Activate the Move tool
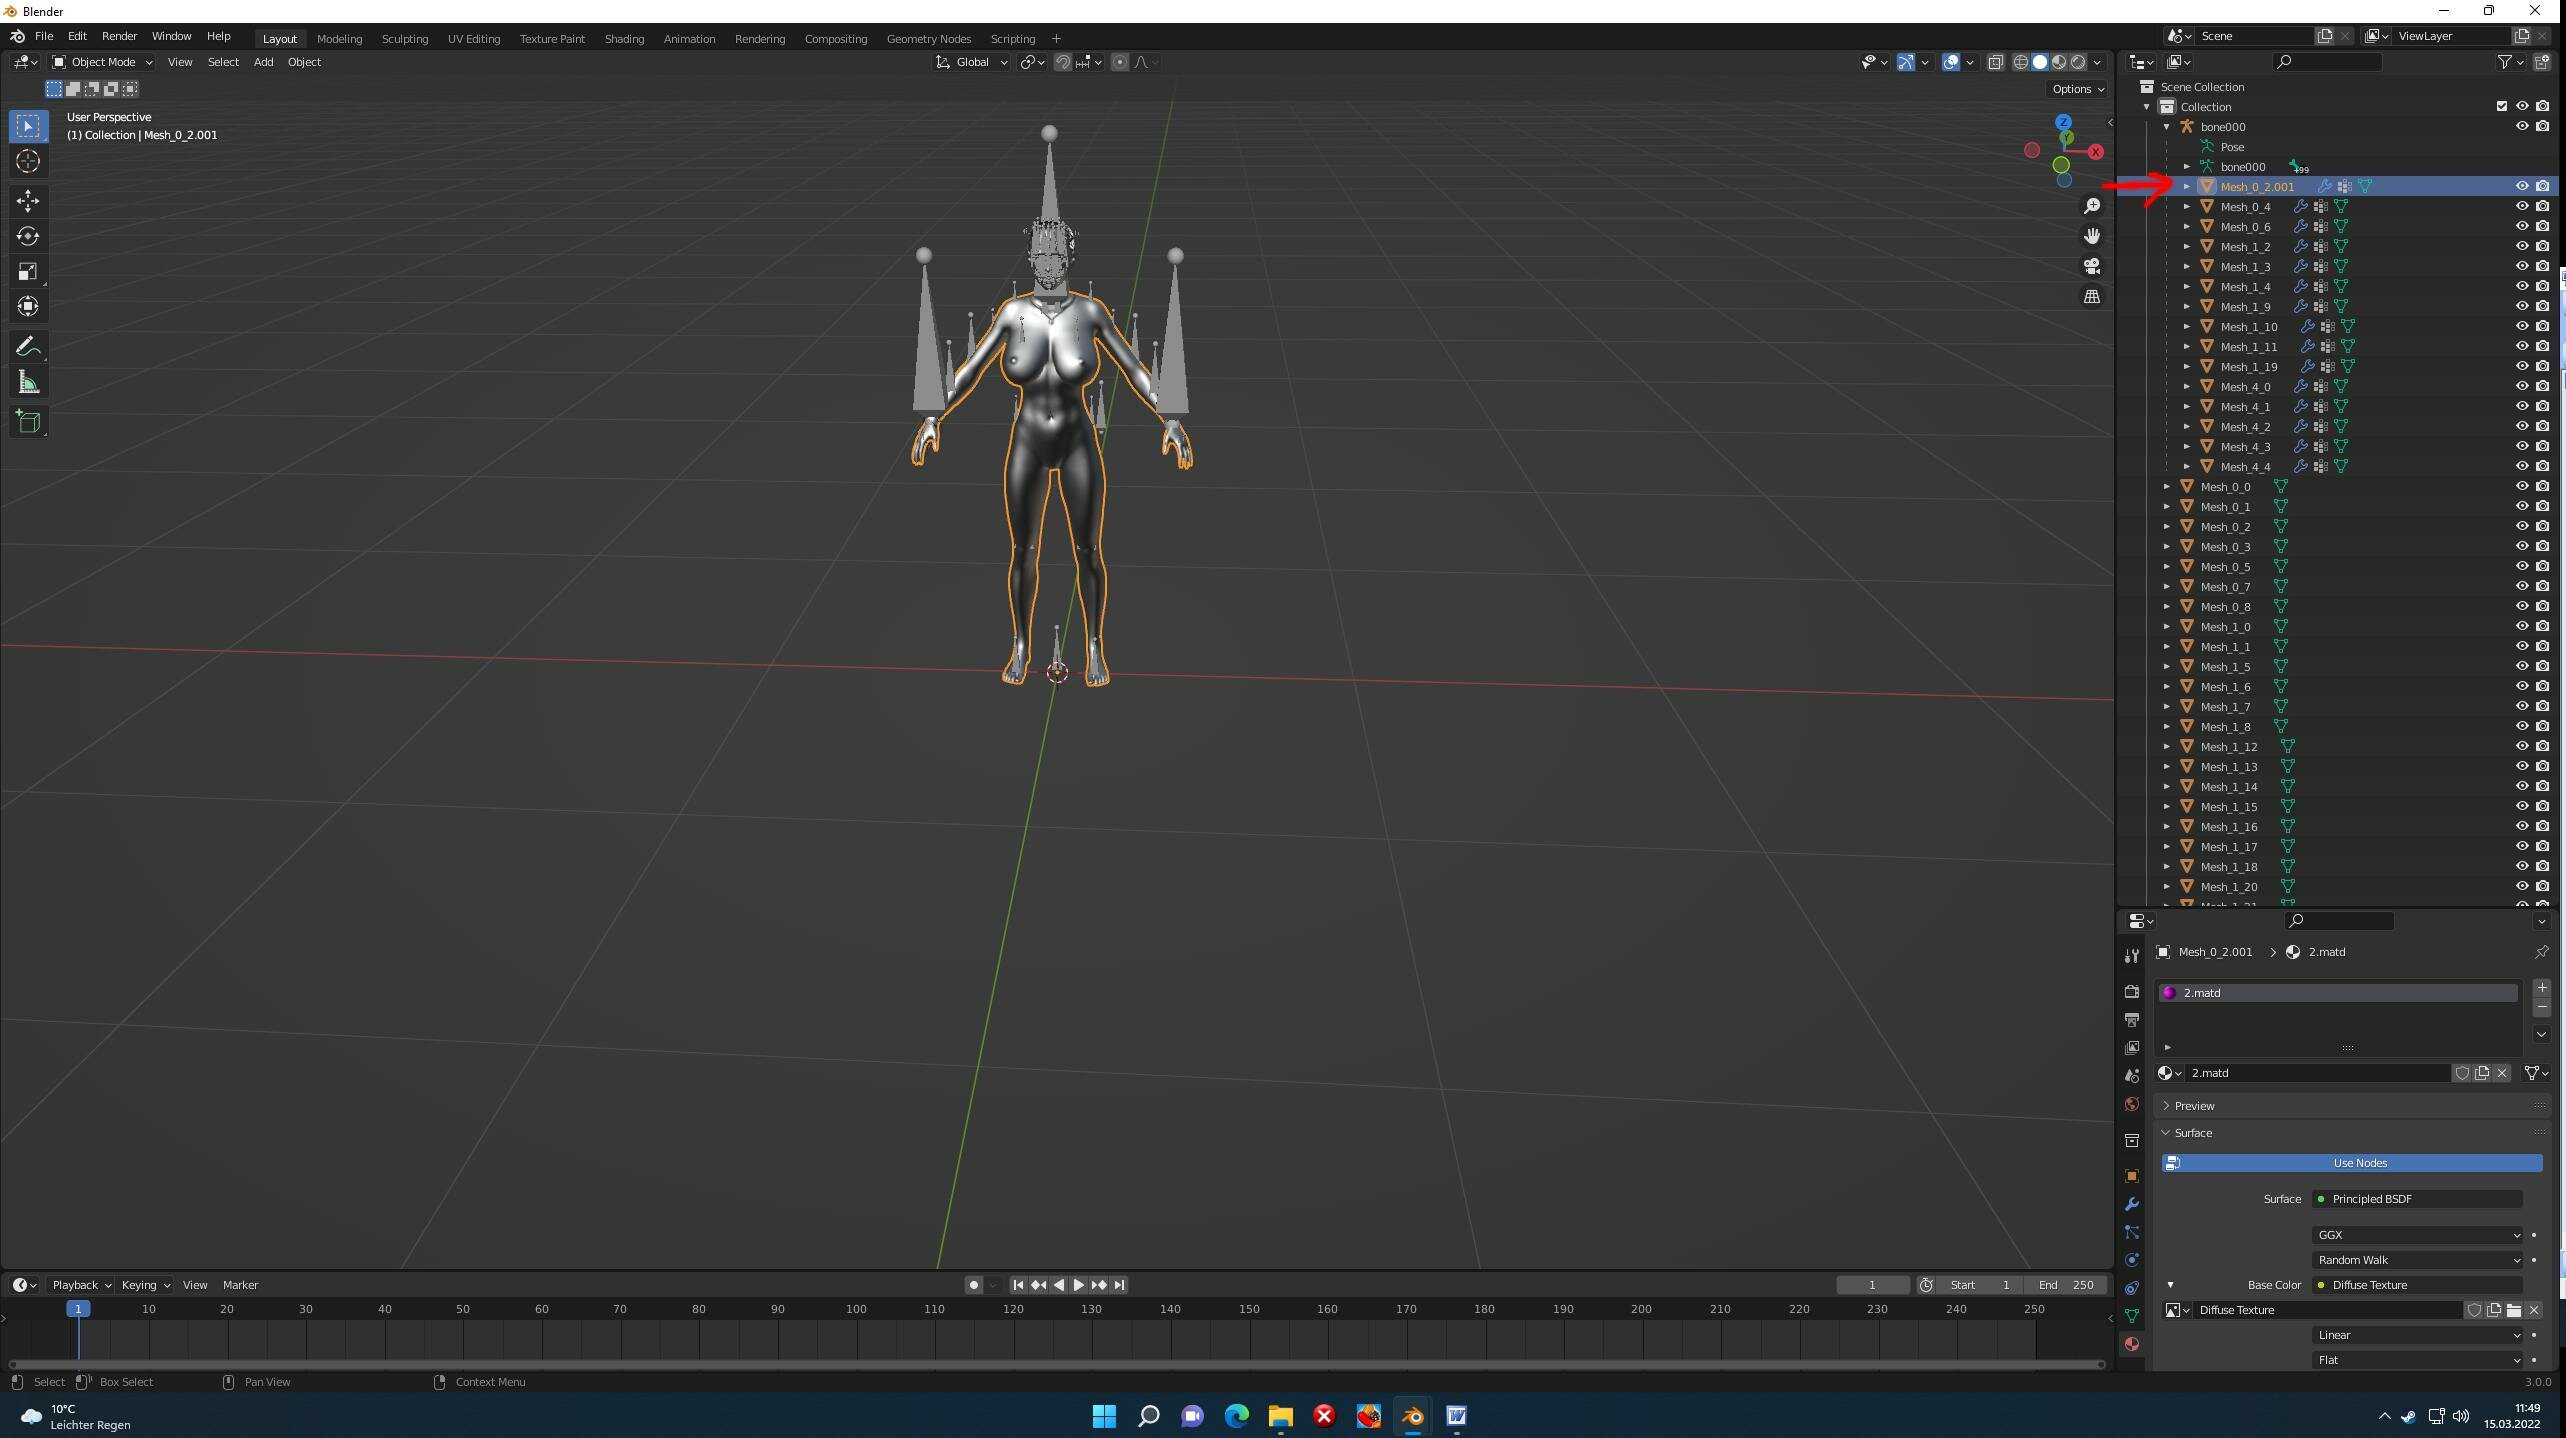Image resolution: width=2566 pixels, height=1438 pixels. click(28, 201)
